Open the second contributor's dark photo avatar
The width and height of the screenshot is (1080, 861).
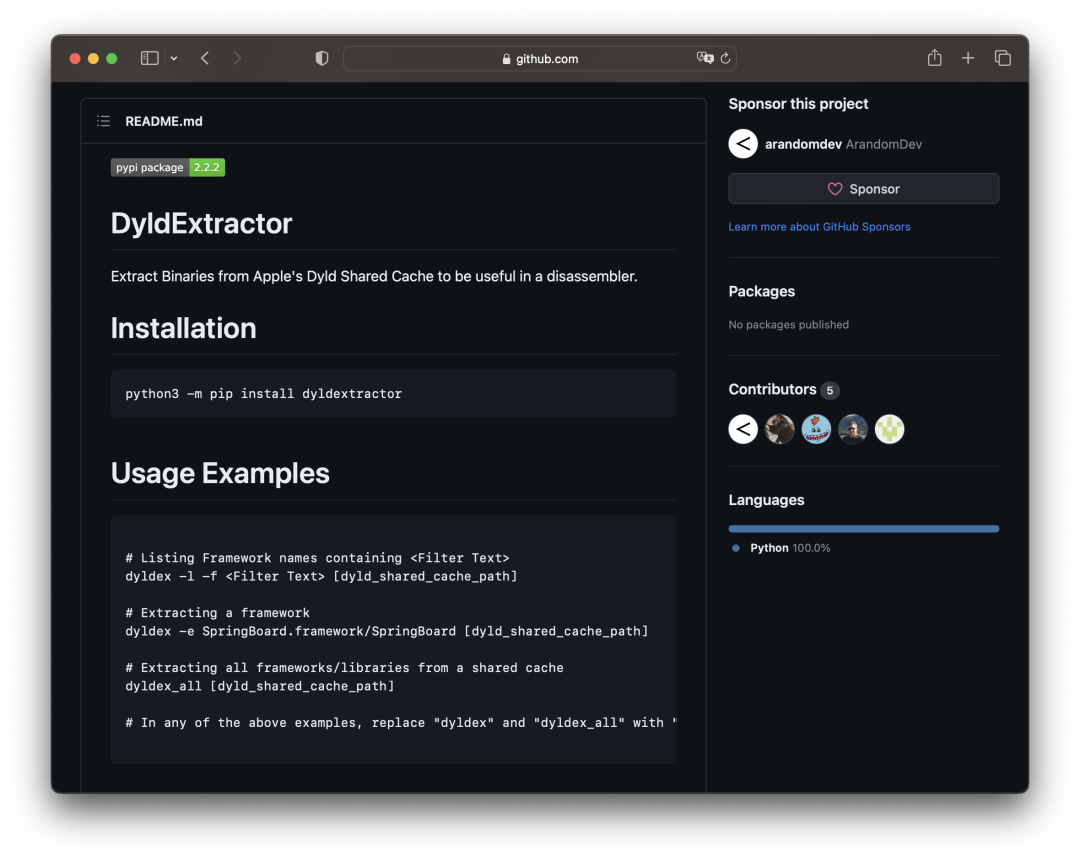[x=780, y=429]
